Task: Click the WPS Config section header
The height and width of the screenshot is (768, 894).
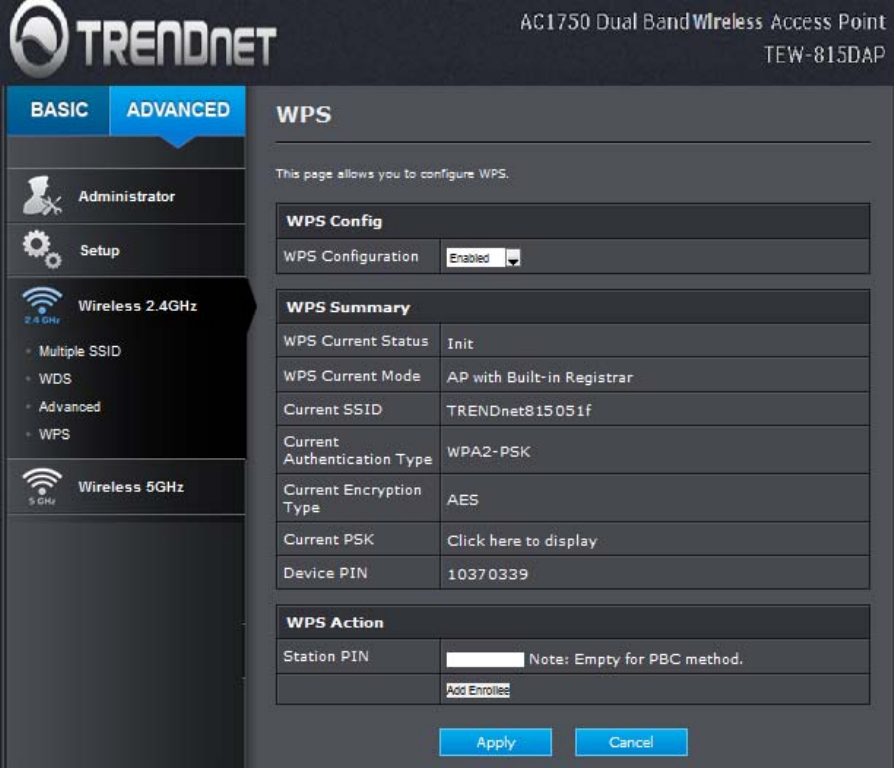Action: (x=573, y=221)
